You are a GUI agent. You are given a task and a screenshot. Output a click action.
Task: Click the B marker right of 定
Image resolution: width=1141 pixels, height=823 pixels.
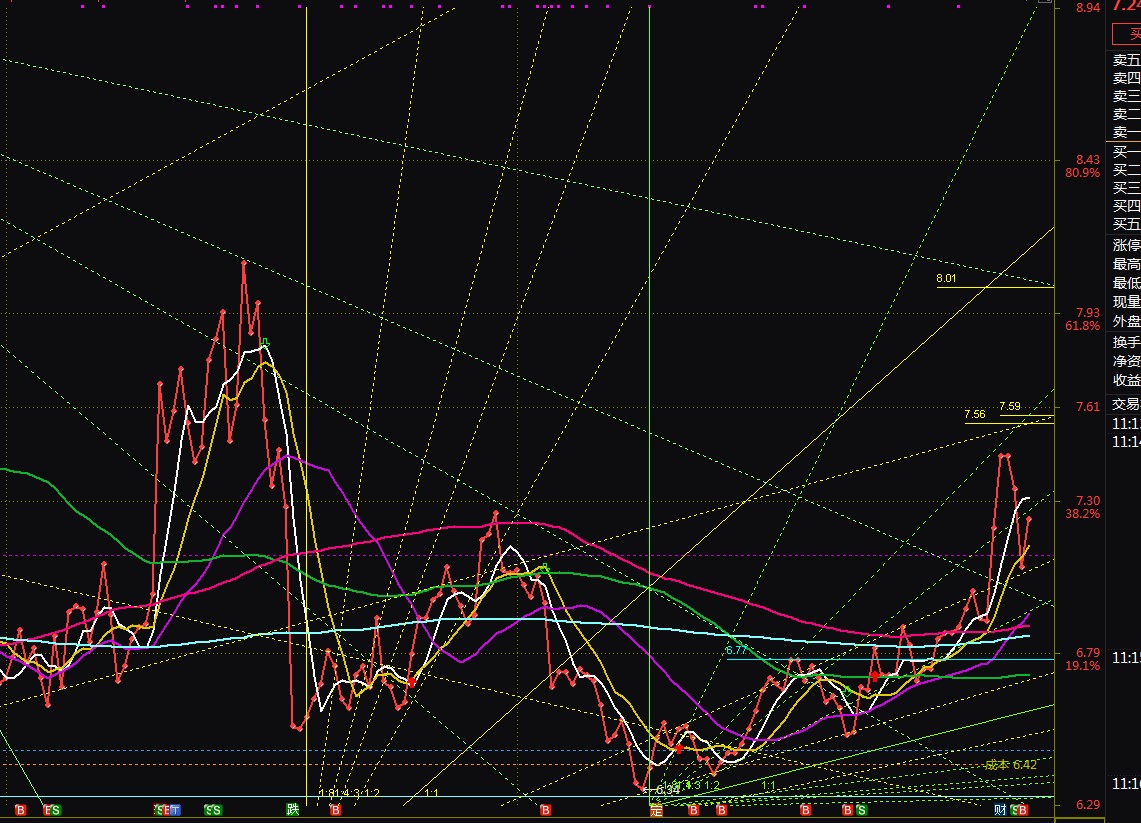pyautogui.click(x=693, y=810)
